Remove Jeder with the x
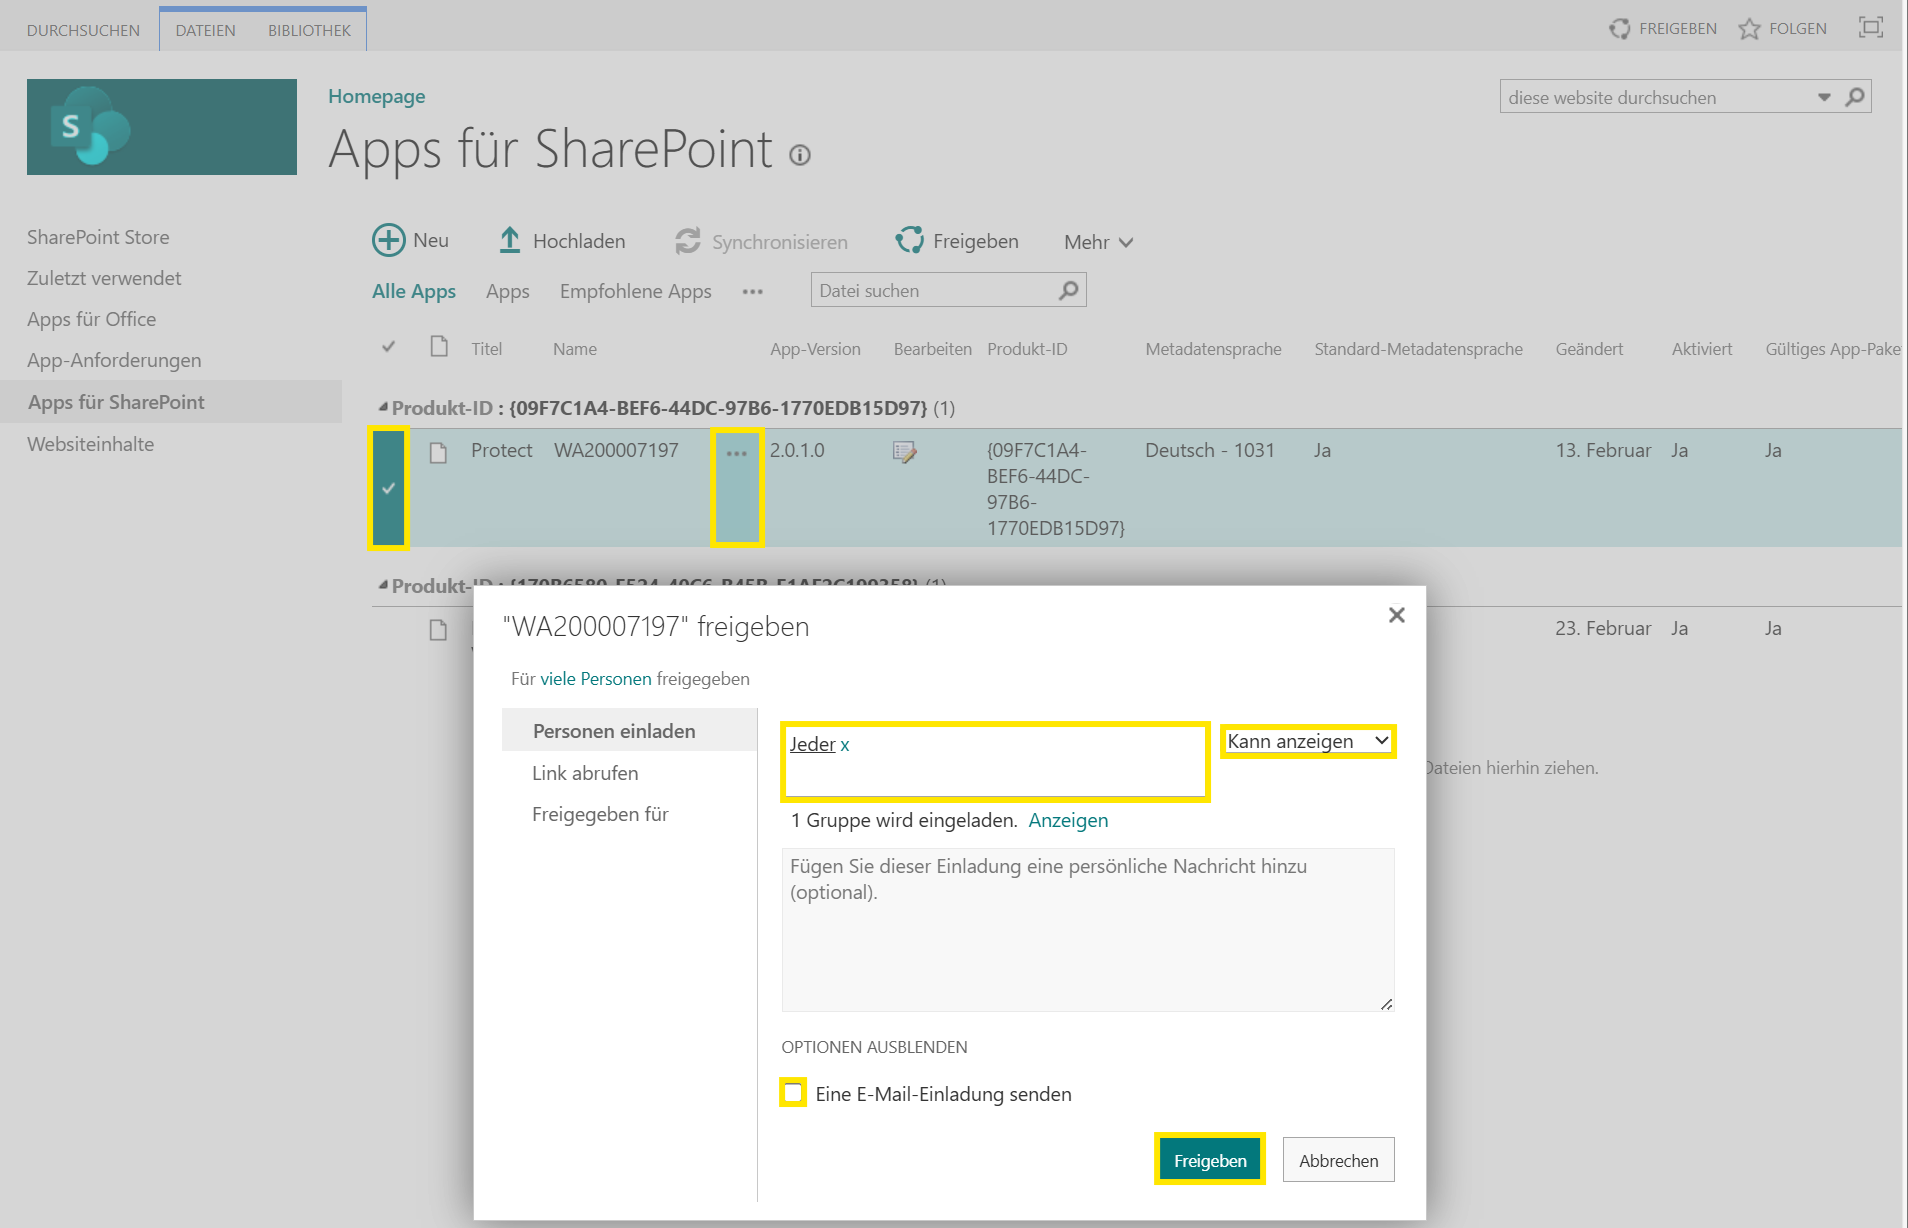 (x=845, y=745)
